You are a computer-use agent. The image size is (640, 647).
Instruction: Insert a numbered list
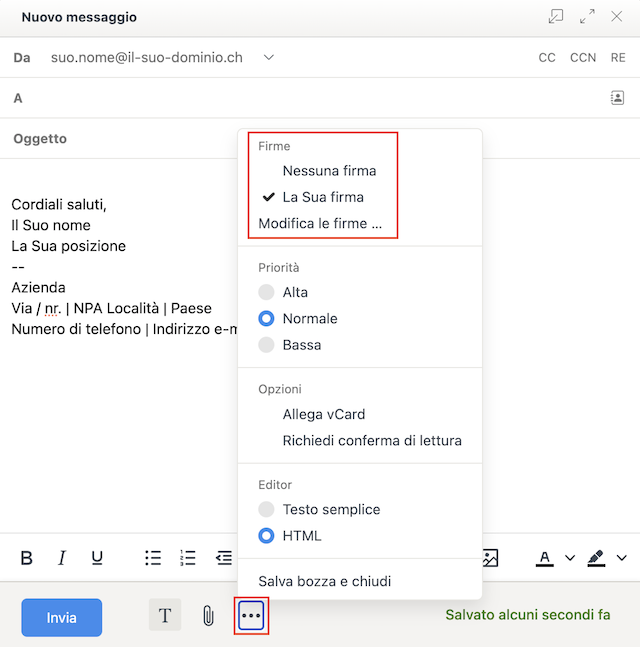point(188,558)
